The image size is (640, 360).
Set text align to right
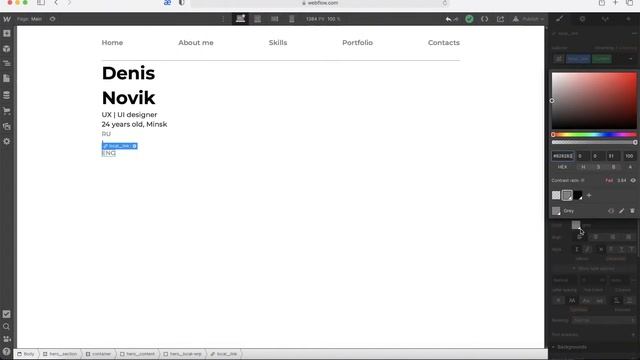(x=612, y=237)
